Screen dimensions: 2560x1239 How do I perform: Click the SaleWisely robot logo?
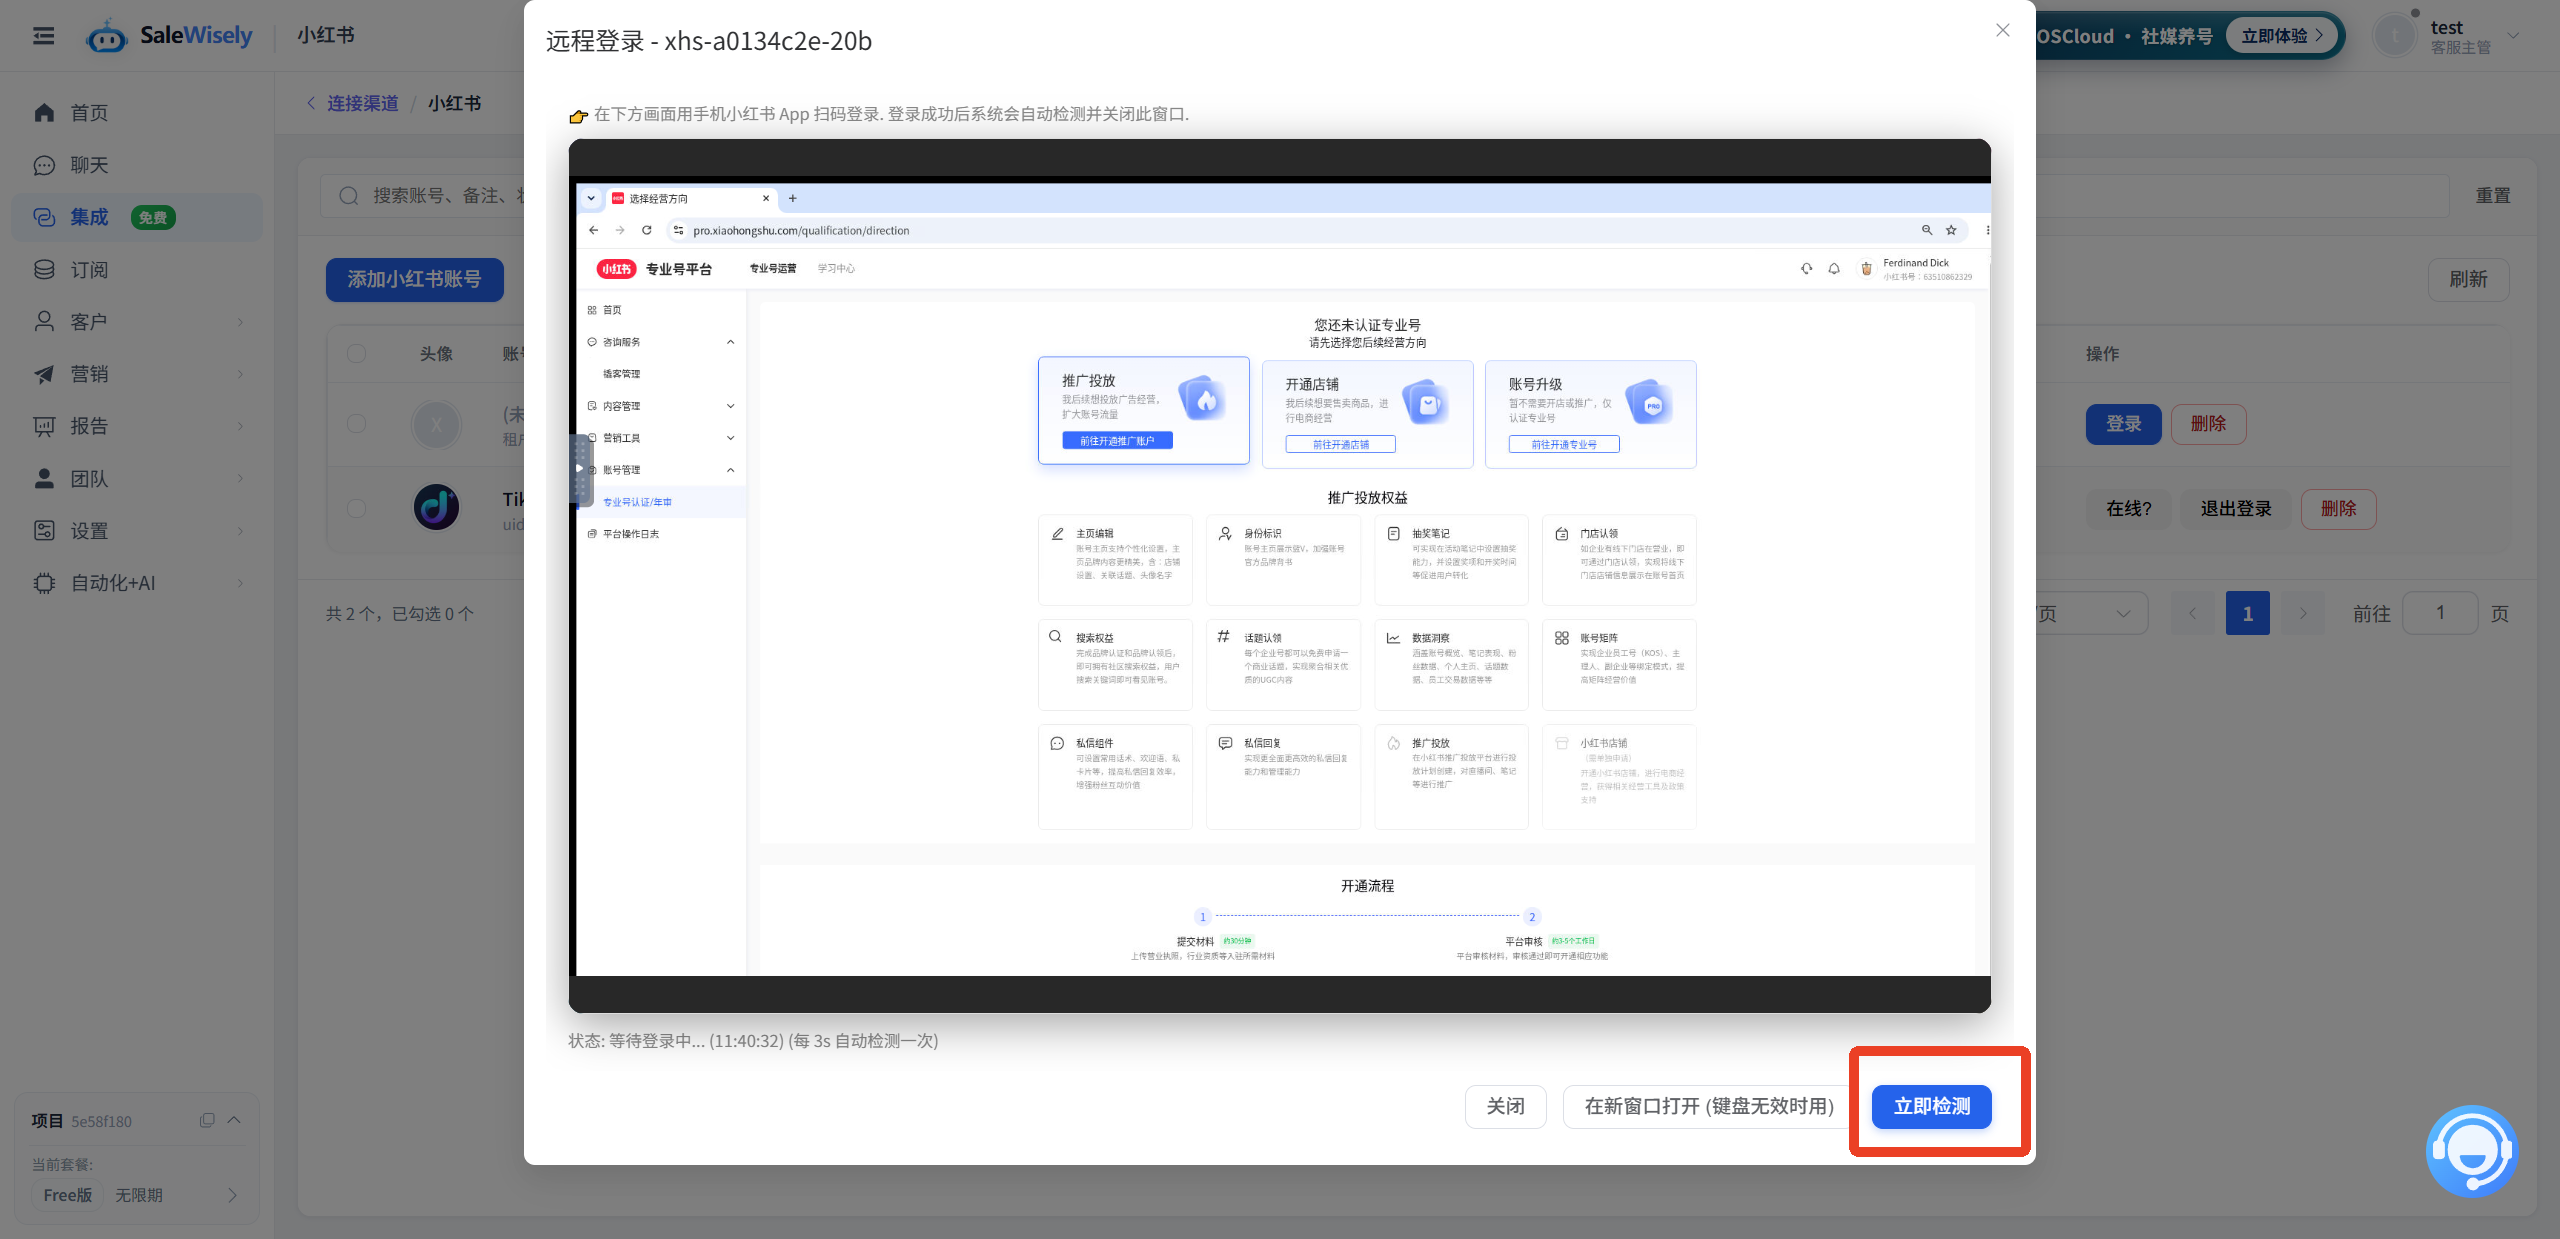106,37
